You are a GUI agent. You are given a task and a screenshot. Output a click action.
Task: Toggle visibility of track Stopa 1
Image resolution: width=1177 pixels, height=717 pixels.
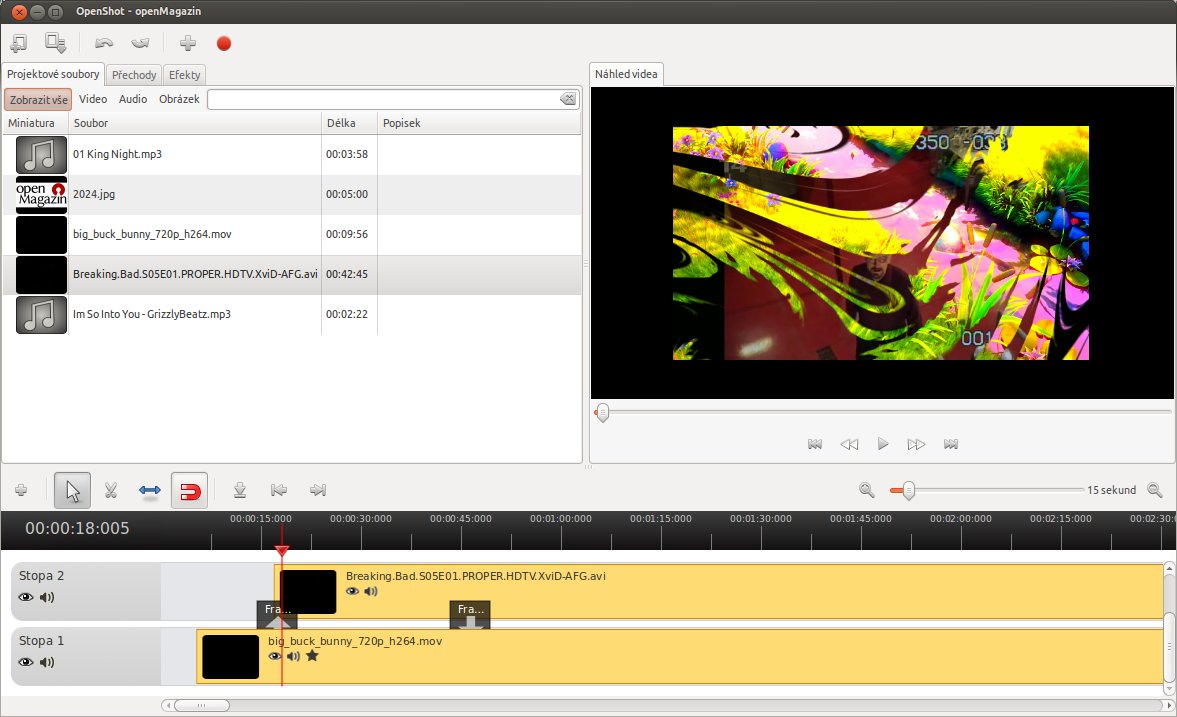[x=26, y=662]
